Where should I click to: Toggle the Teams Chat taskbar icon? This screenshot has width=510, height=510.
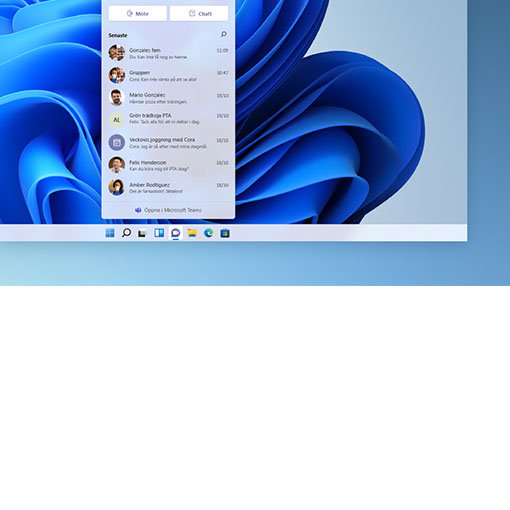point(176,233)
